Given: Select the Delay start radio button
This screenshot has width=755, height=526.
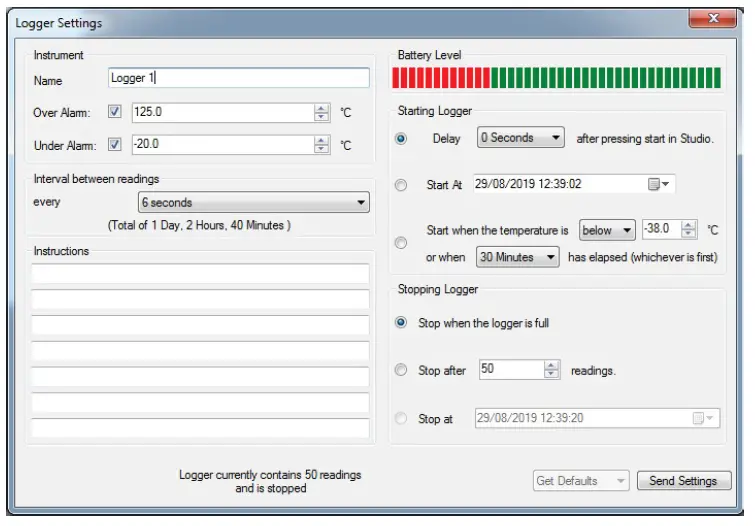Looking at the screenshot, I should coord(401,139).
